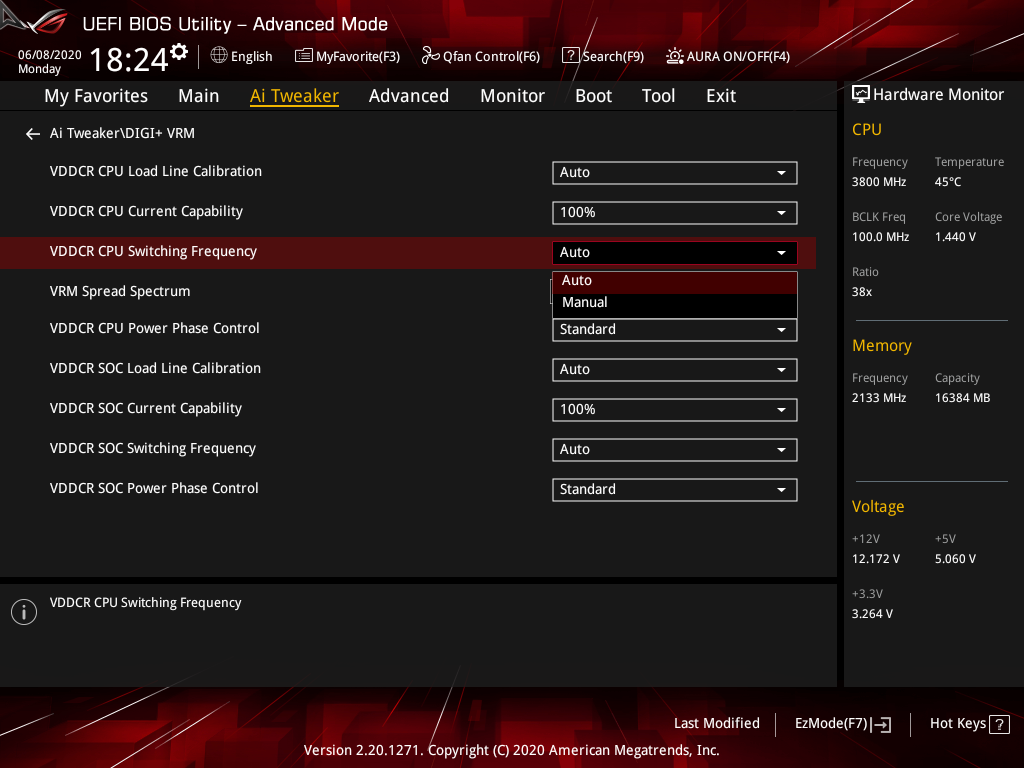Click the info circle icon
This screenshot has width=1024, height=768.
tap(24, 612)
